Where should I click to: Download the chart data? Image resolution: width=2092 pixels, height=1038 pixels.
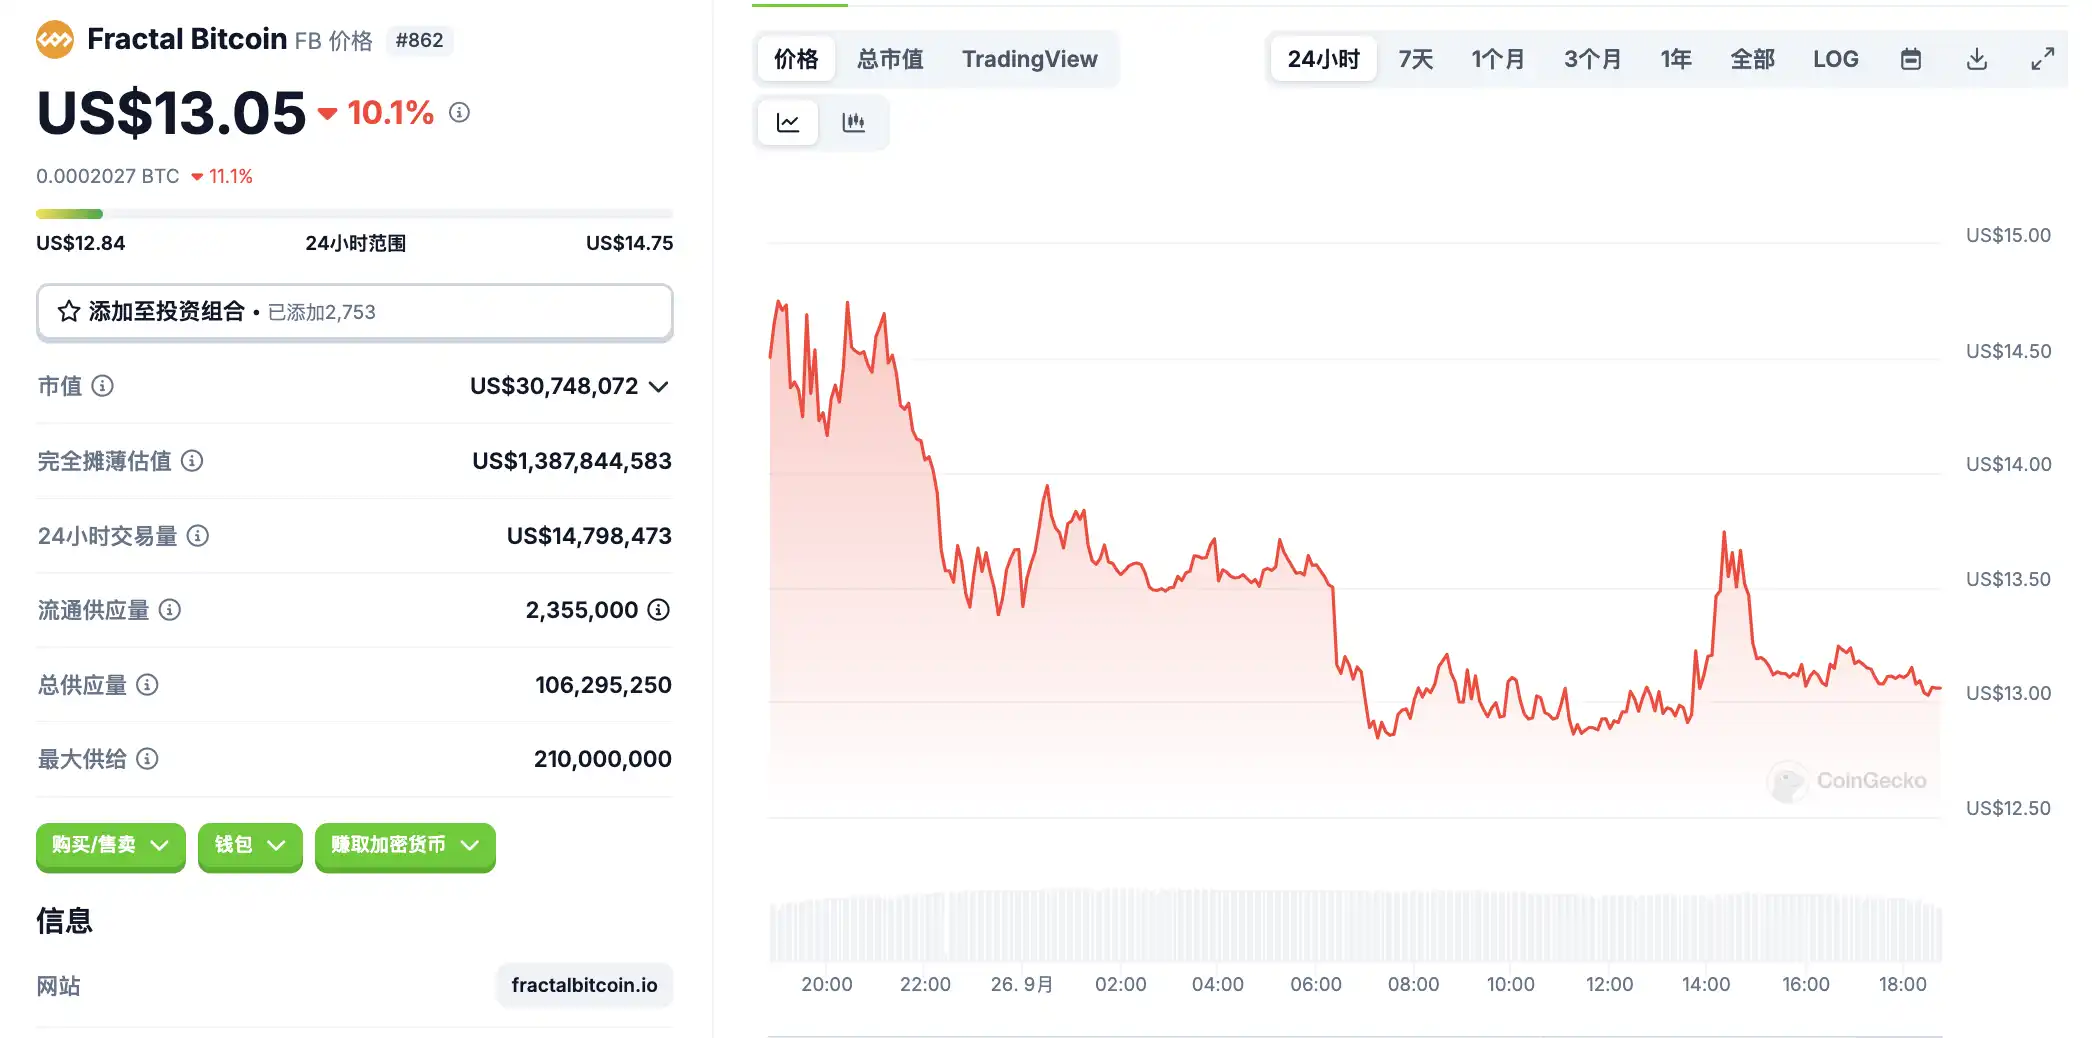(x=1976, y=60)
